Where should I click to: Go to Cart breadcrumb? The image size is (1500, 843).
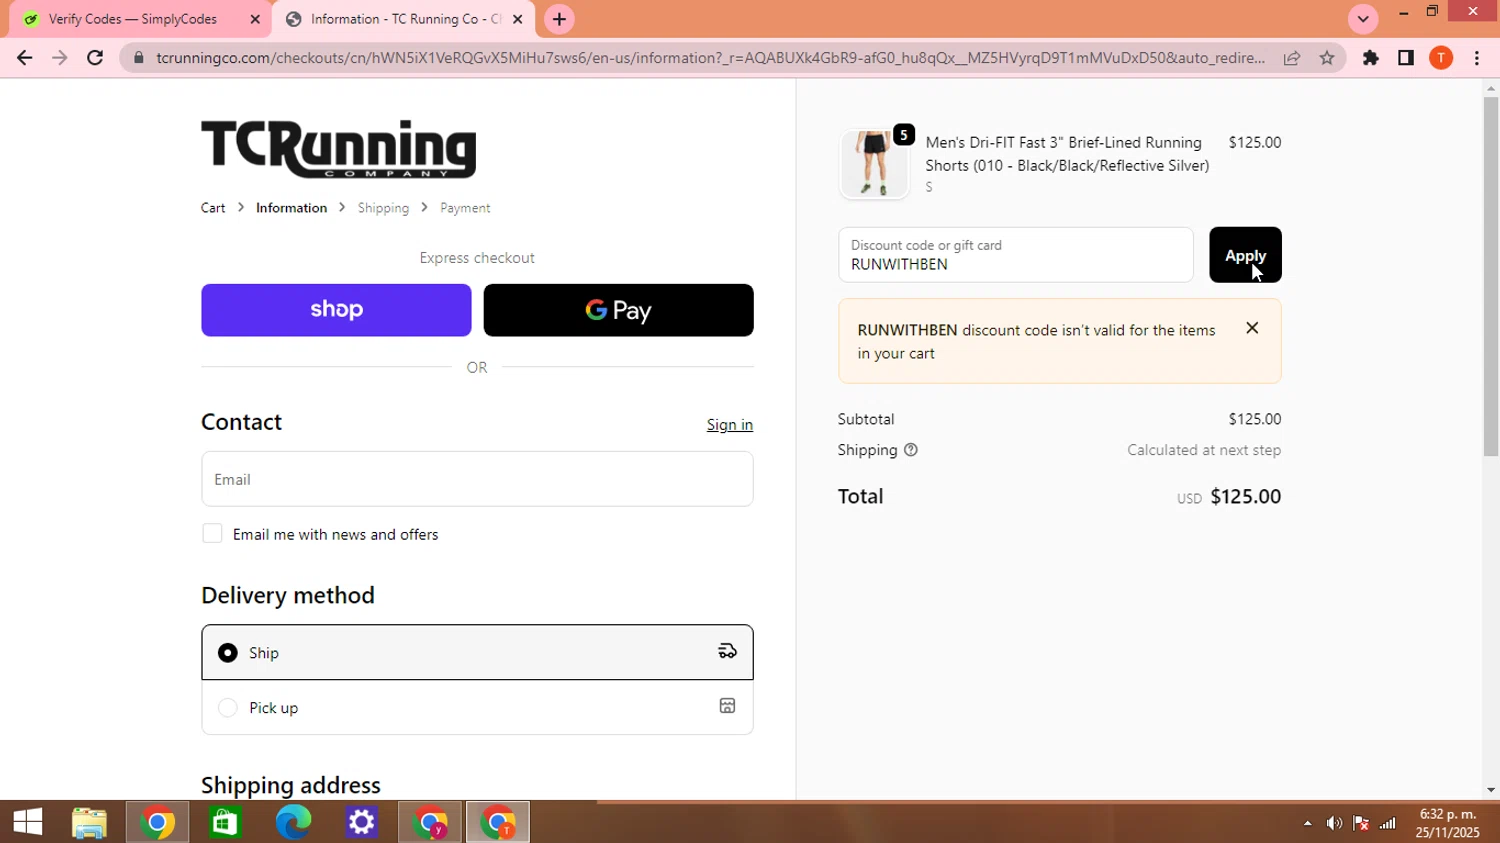pos(213,208)
